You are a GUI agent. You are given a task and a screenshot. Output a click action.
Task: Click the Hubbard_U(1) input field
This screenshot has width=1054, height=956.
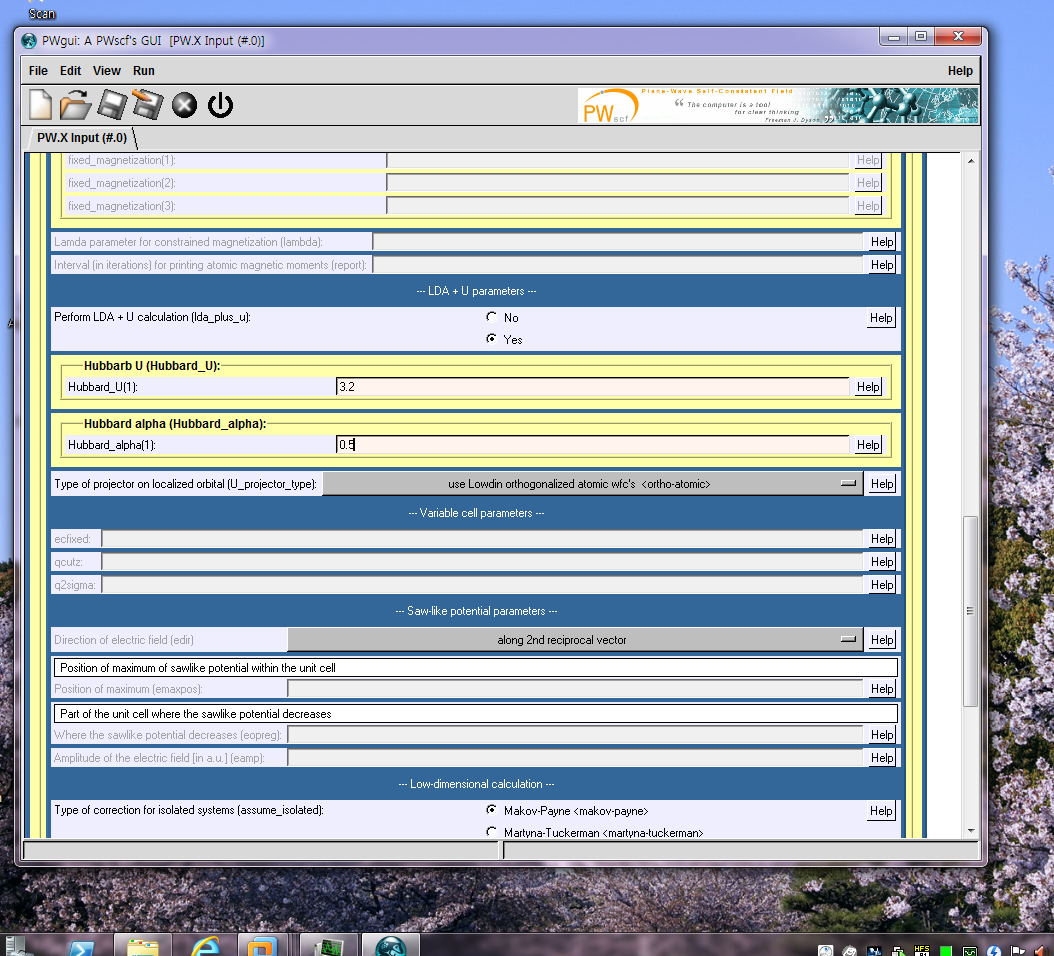(x=592, y=387)
